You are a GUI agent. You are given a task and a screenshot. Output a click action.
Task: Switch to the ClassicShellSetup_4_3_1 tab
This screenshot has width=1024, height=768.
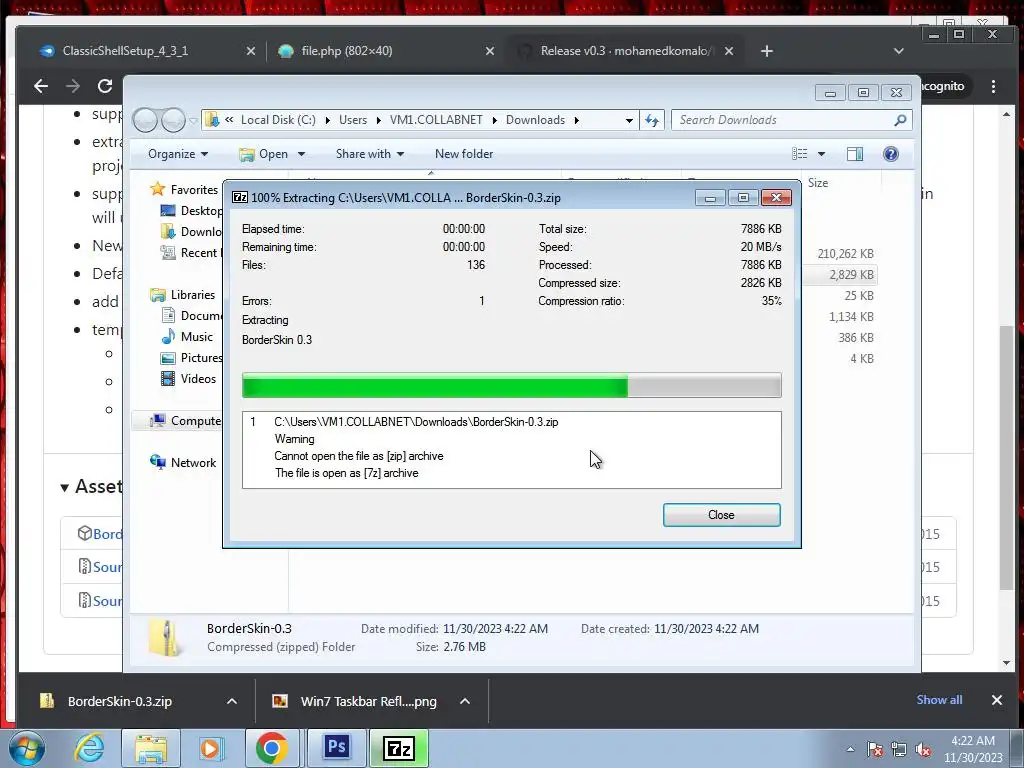(x=125, y=50)
